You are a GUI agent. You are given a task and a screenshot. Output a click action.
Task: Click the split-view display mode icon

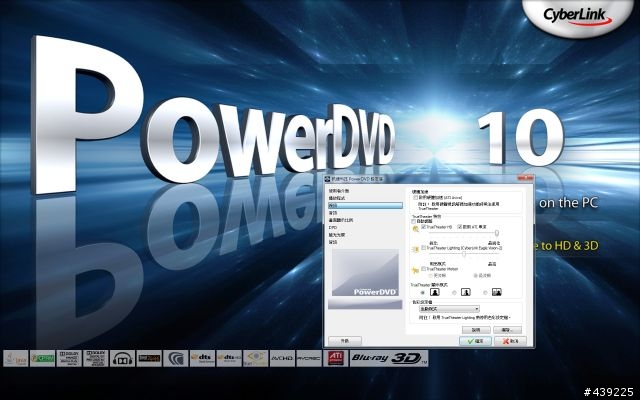click(466, 292)
